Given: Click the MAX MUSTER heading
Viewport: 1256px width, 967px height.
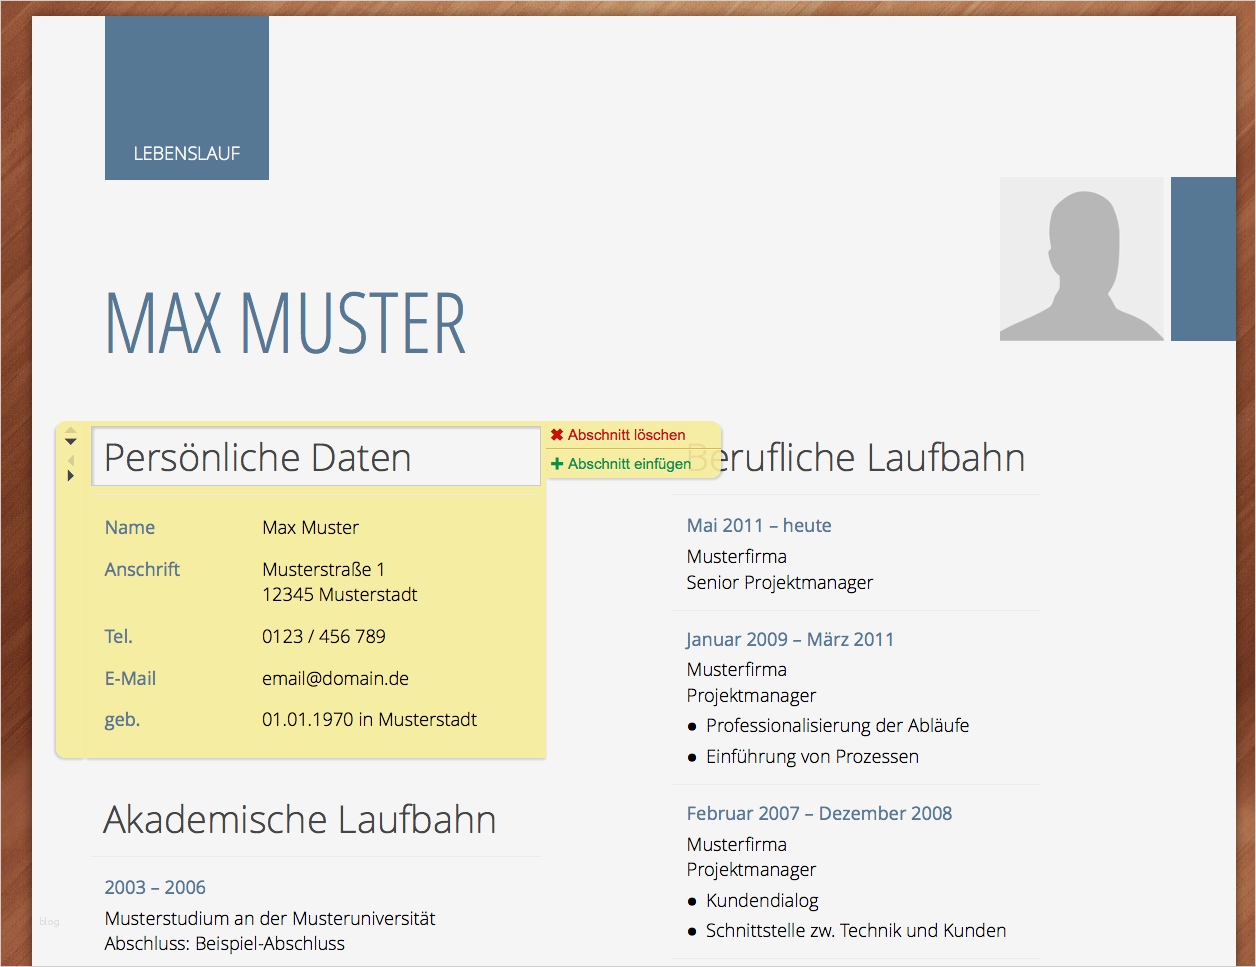Looking at the screenshot, I should (x=284, y=321).
